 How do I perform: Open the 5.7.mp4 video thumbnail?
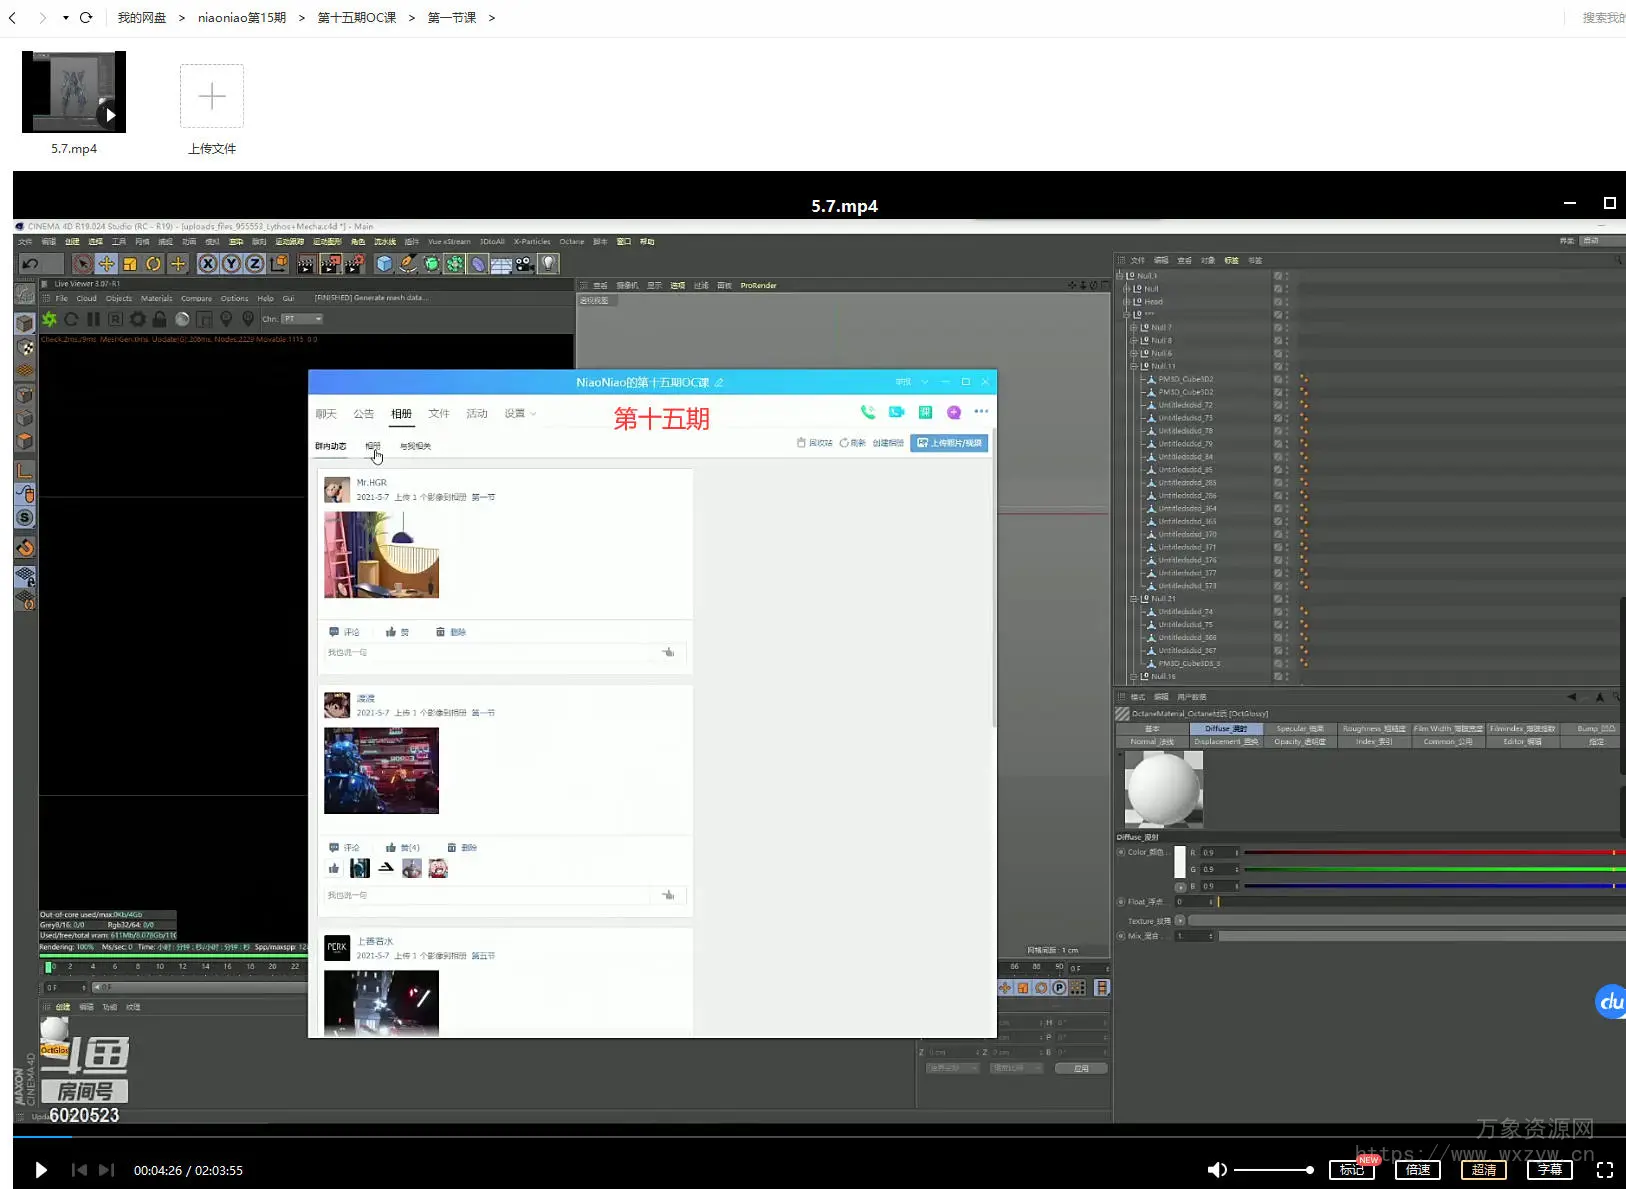pyautogui.click(x=74, y=92)
